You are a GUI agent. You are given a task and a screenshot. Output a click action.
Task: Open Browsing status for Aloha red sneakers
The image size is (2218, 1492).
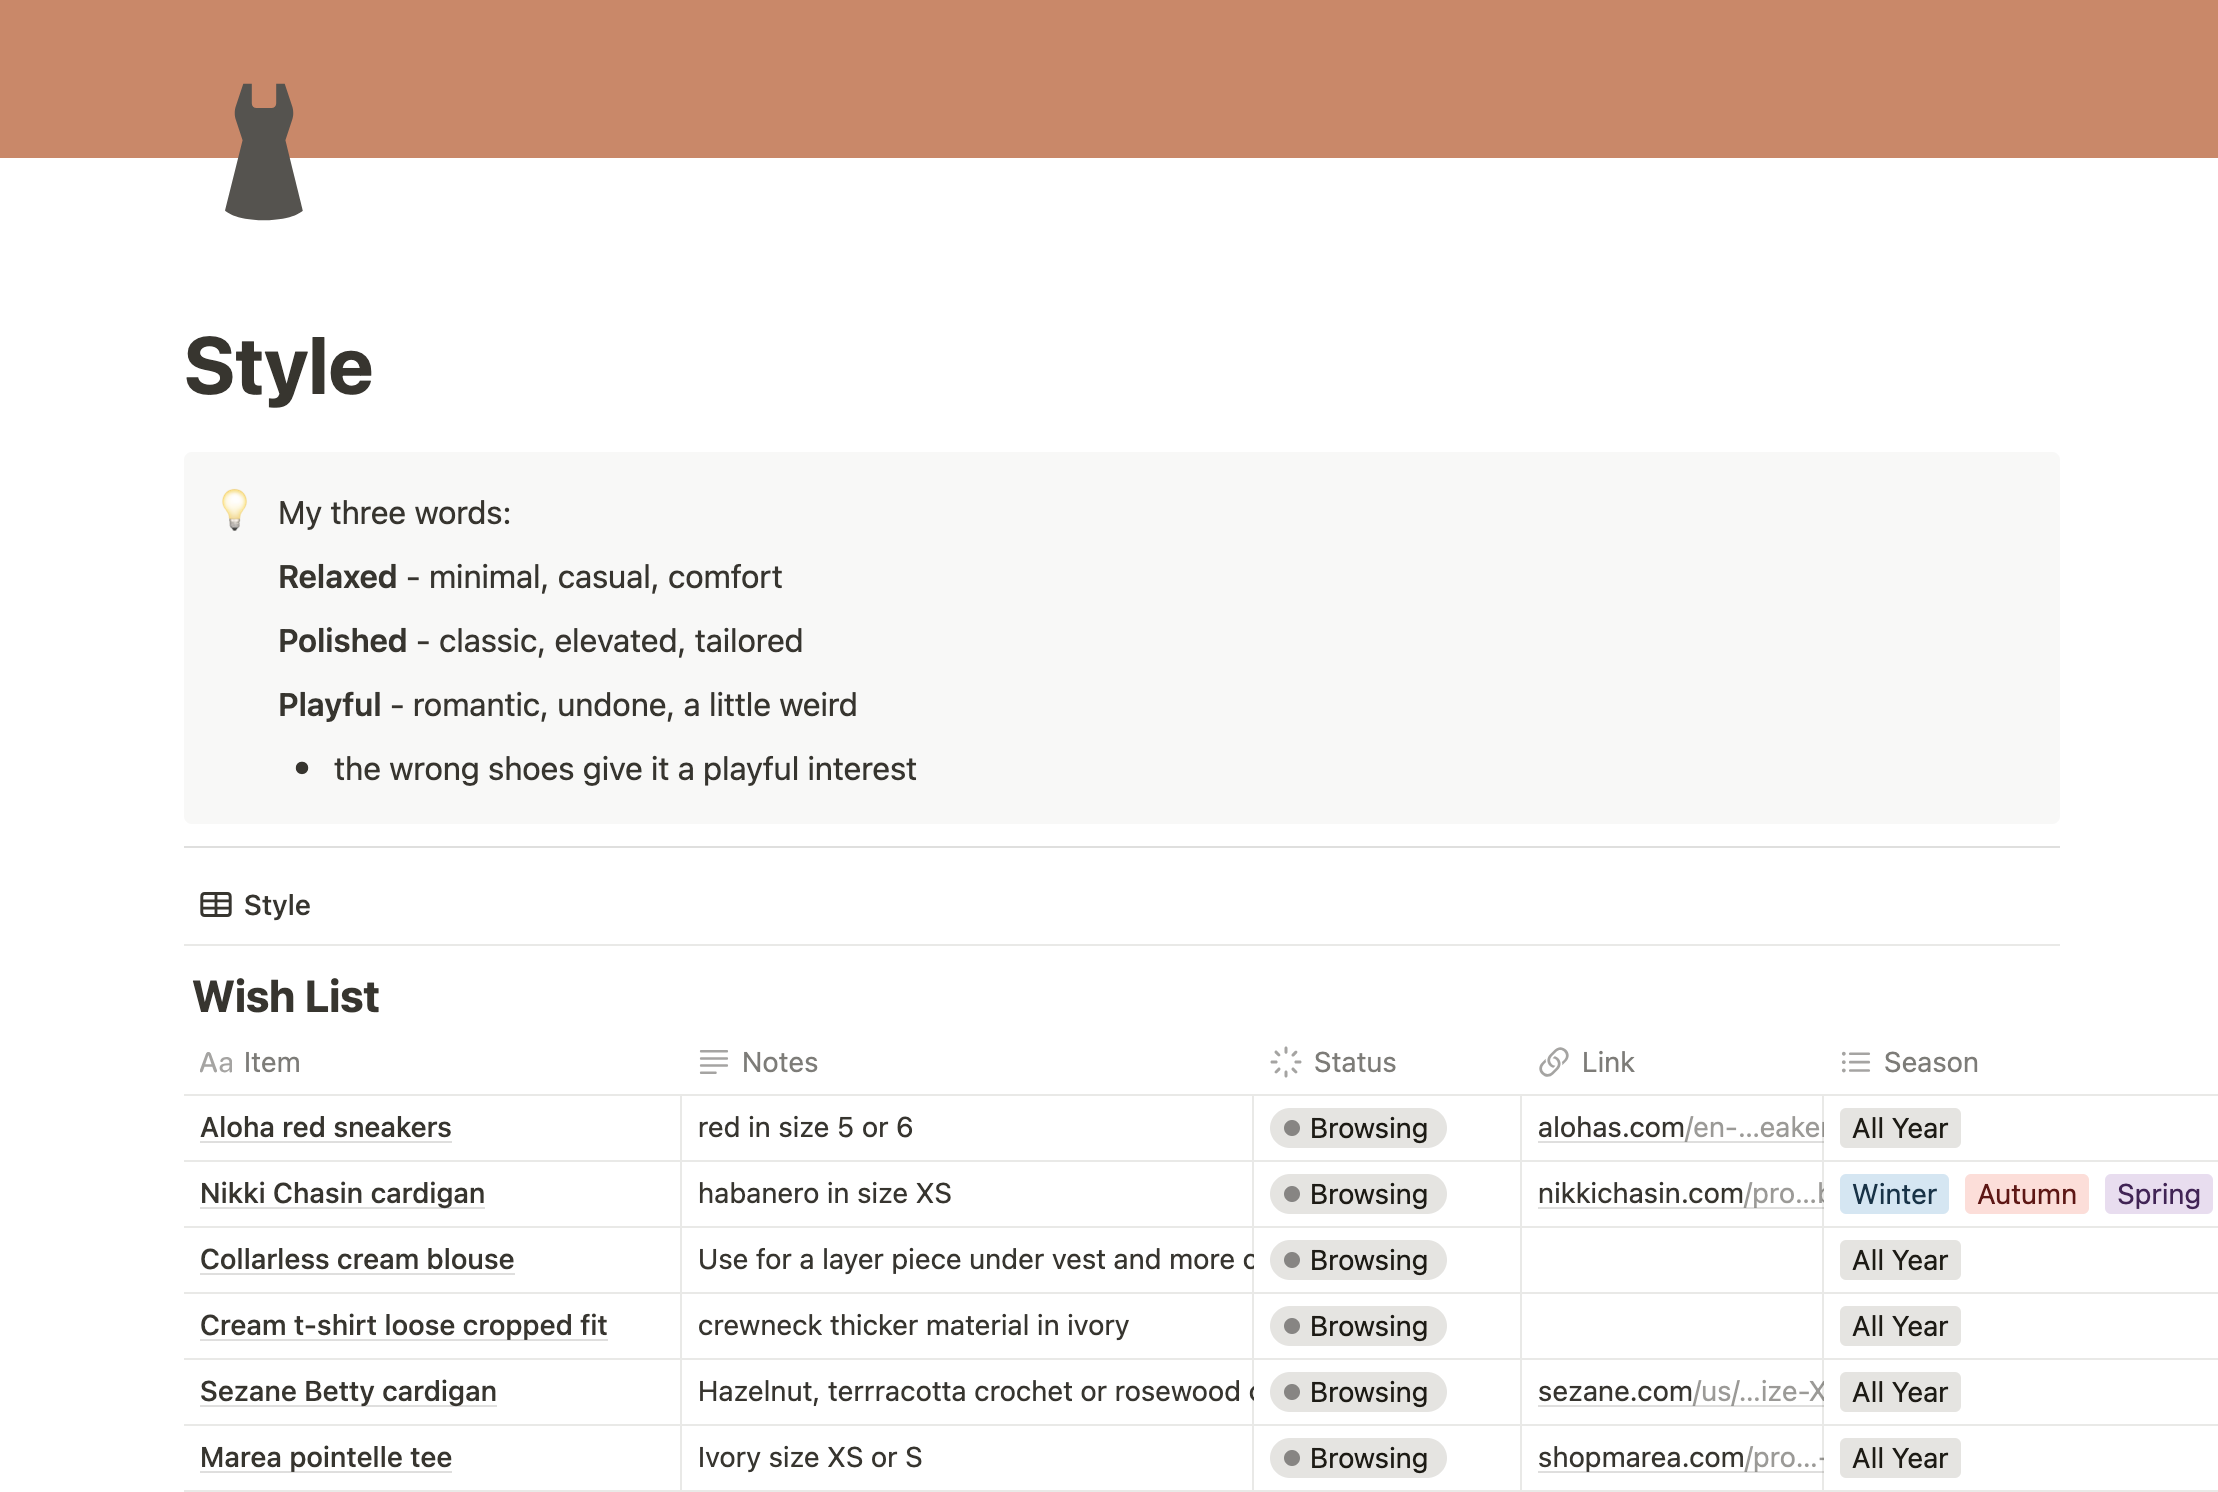1357,1128
